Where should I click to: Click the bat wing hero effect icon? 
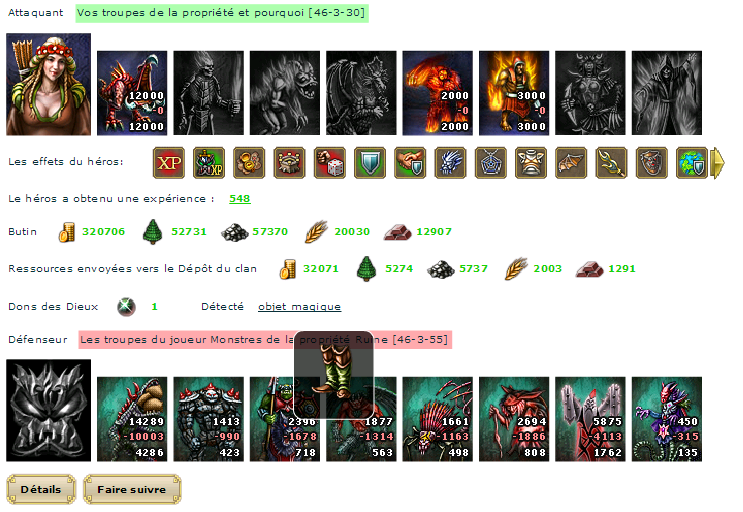(571, 163)
